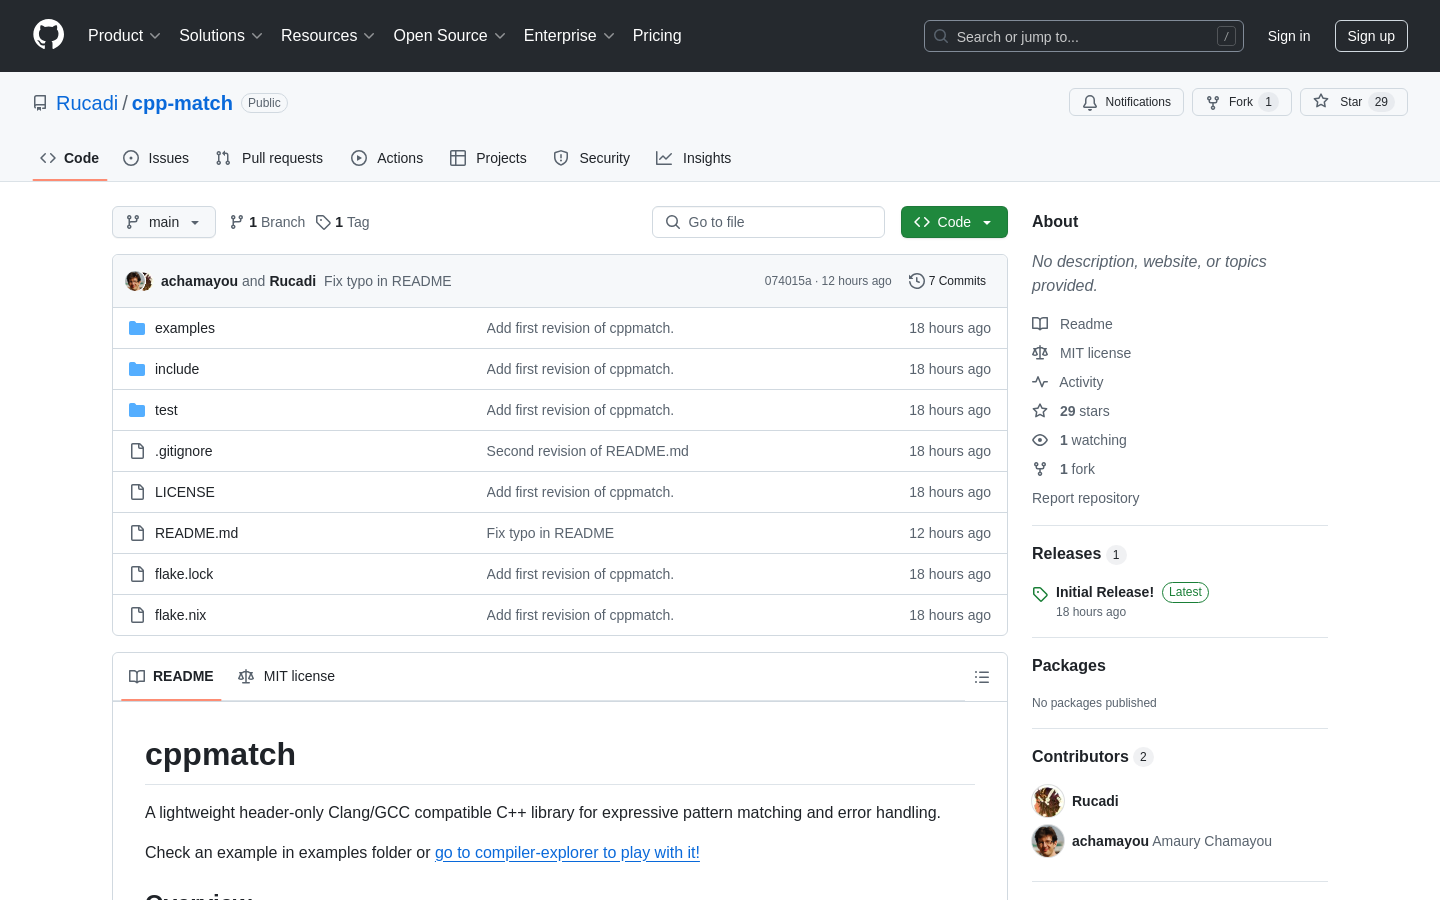Switch to the Security tab
Screen dimensions: 1440x900
point(592,158)
